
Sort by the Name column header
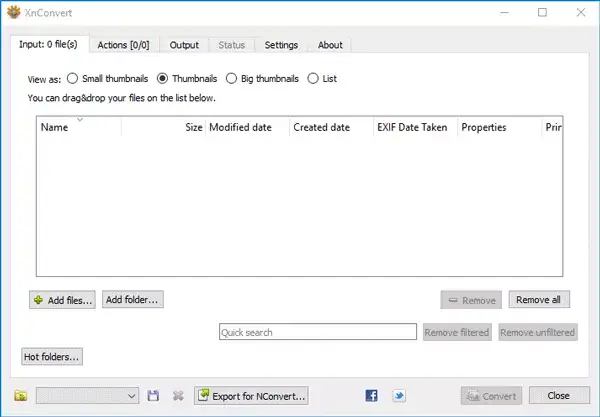click(79, 127)
